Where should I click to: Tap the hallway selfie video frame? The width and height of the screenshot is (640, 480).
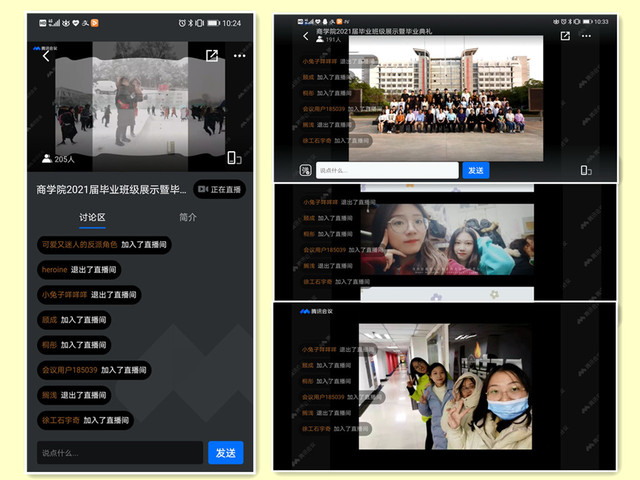click(445, 387)
